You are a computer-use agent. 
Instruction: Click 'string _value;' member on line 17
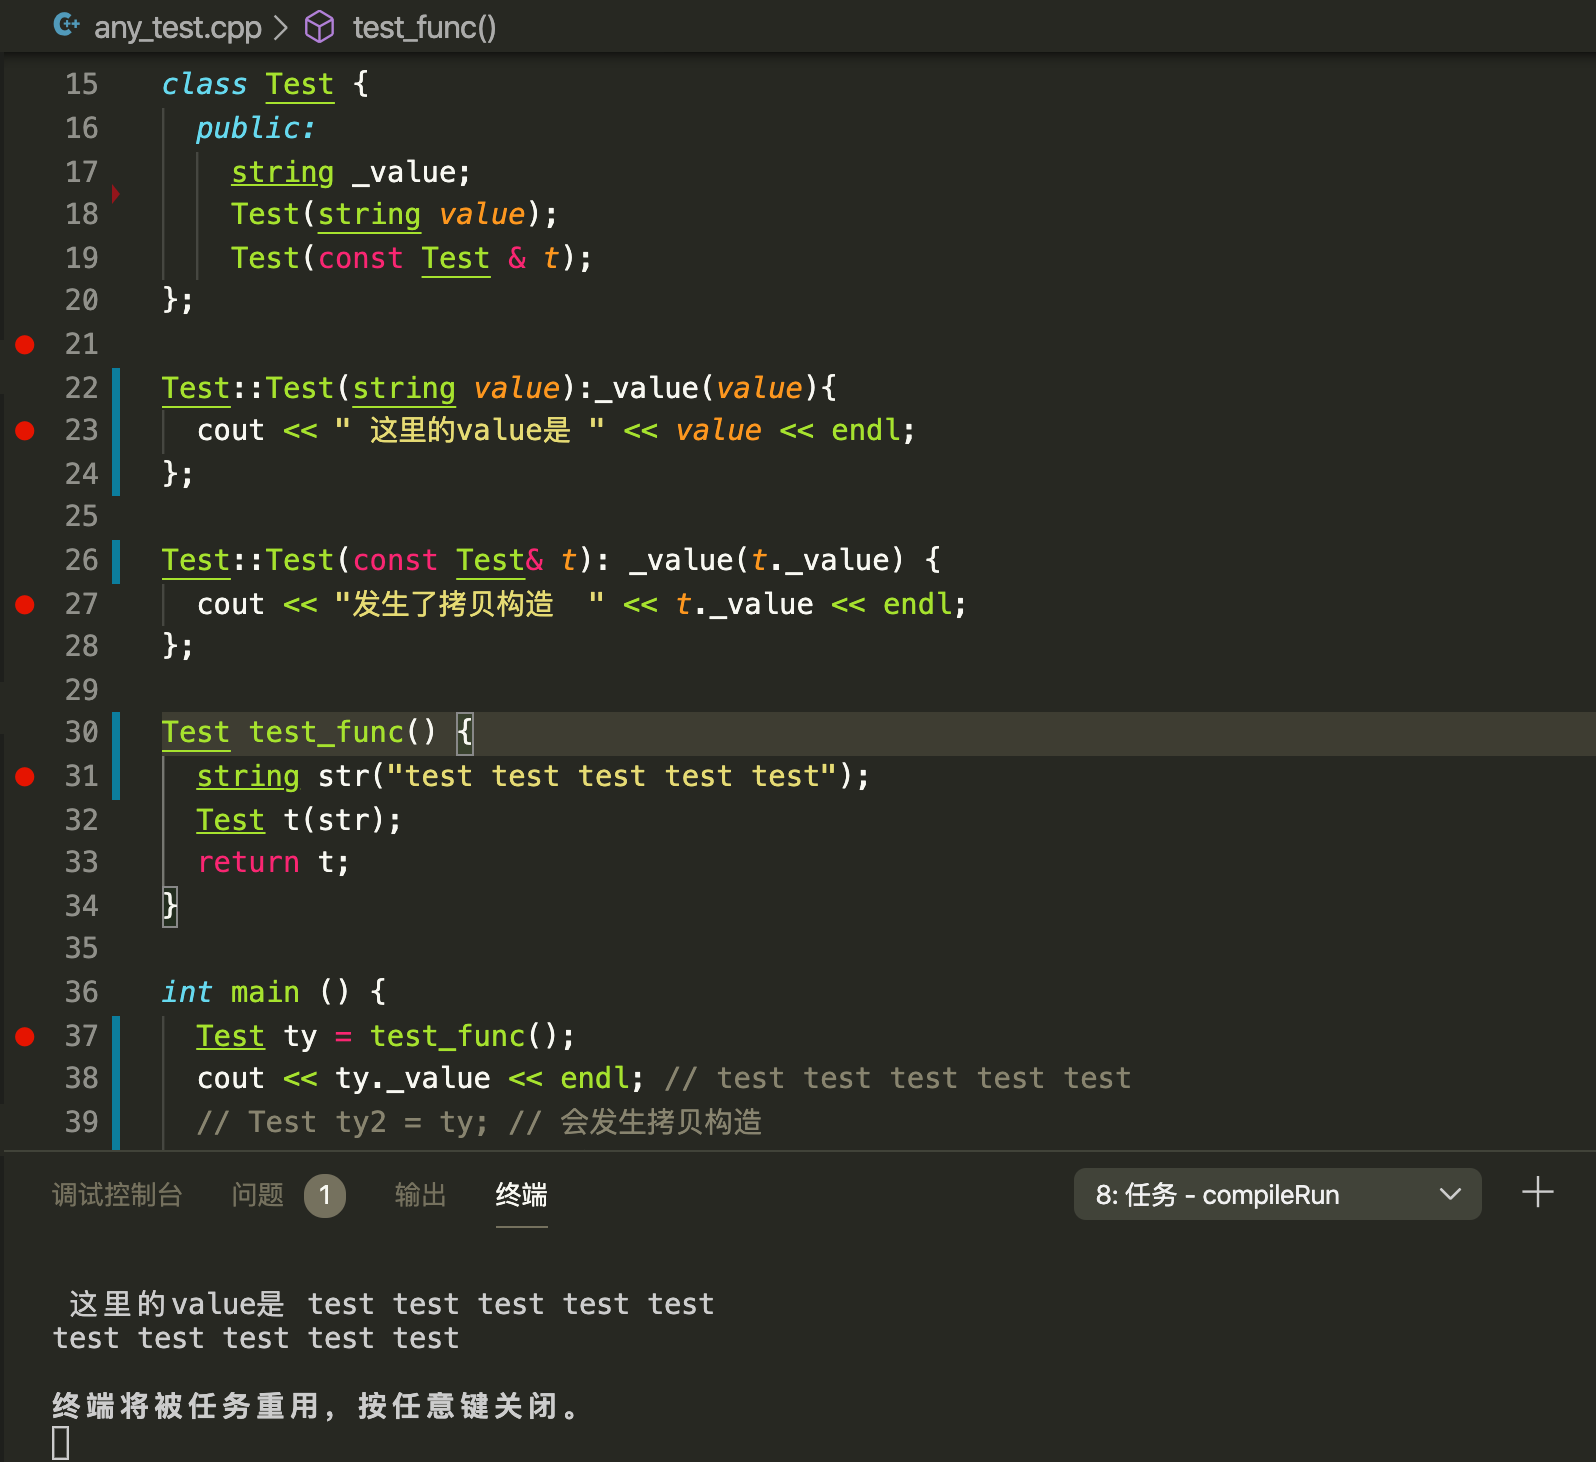click(x=350, y=172)
